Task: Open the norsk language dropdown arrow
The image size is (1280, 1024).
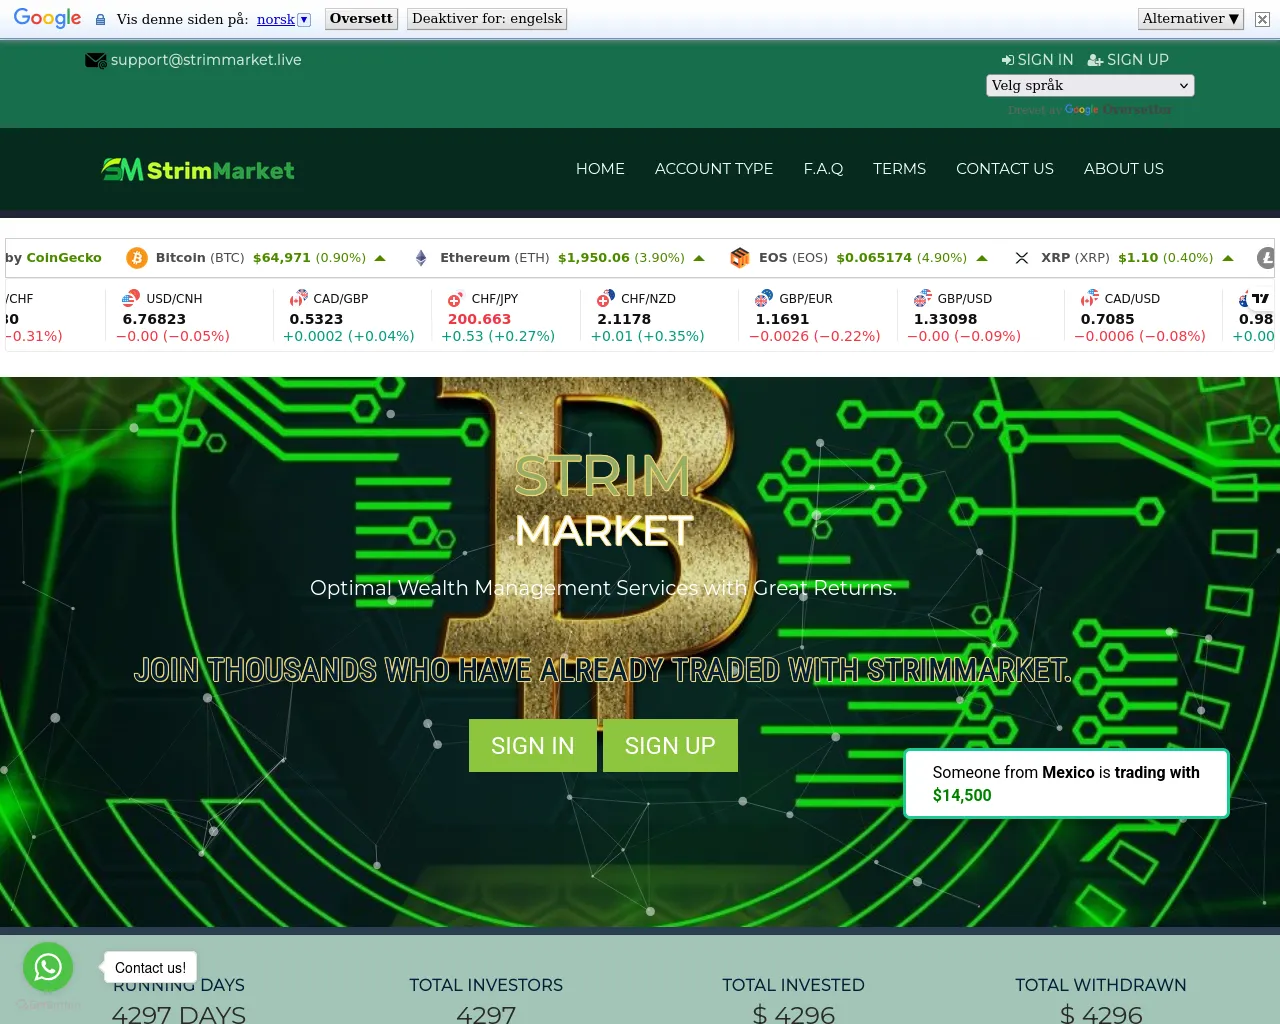Action: coord(304,19)
